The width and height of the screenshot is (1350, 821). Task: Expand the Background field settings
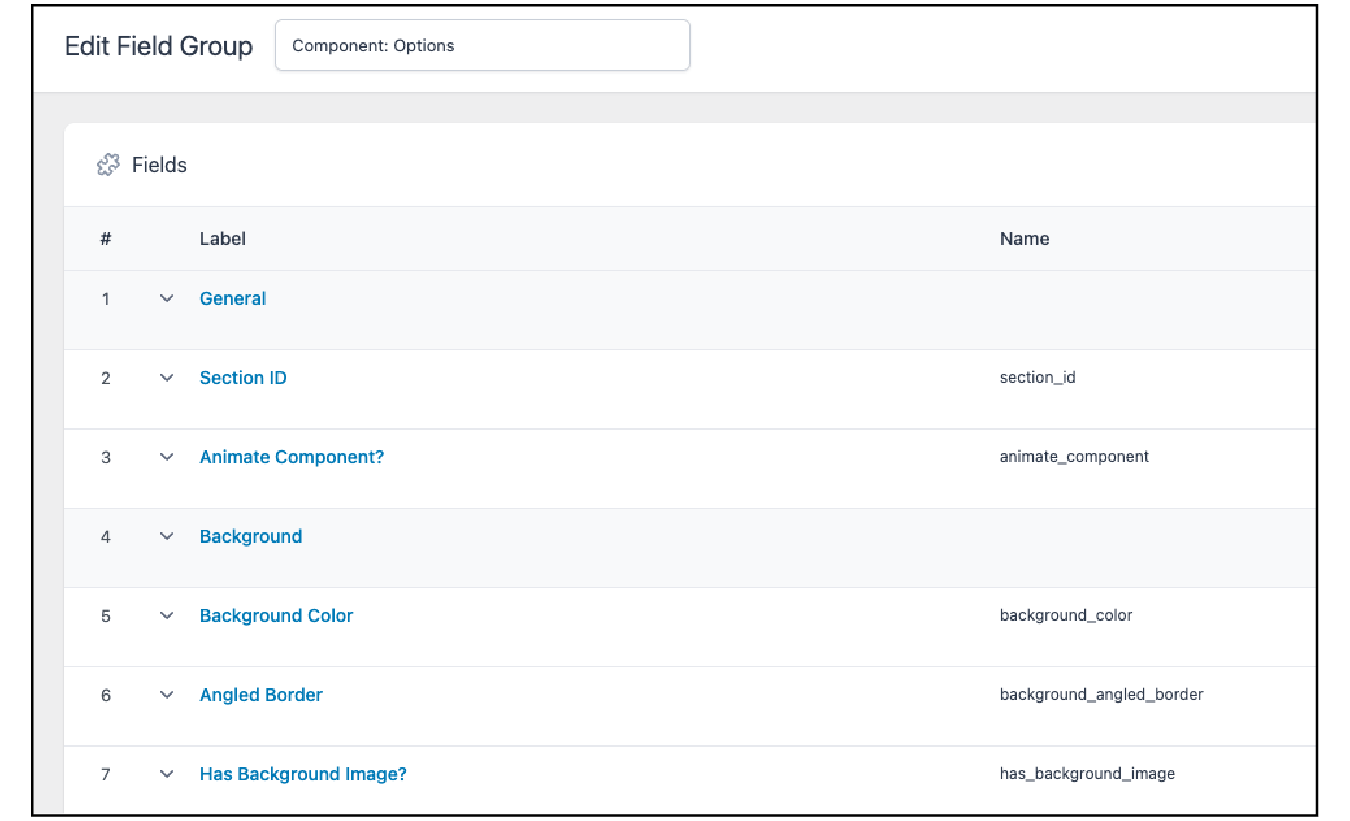[166, 536]
